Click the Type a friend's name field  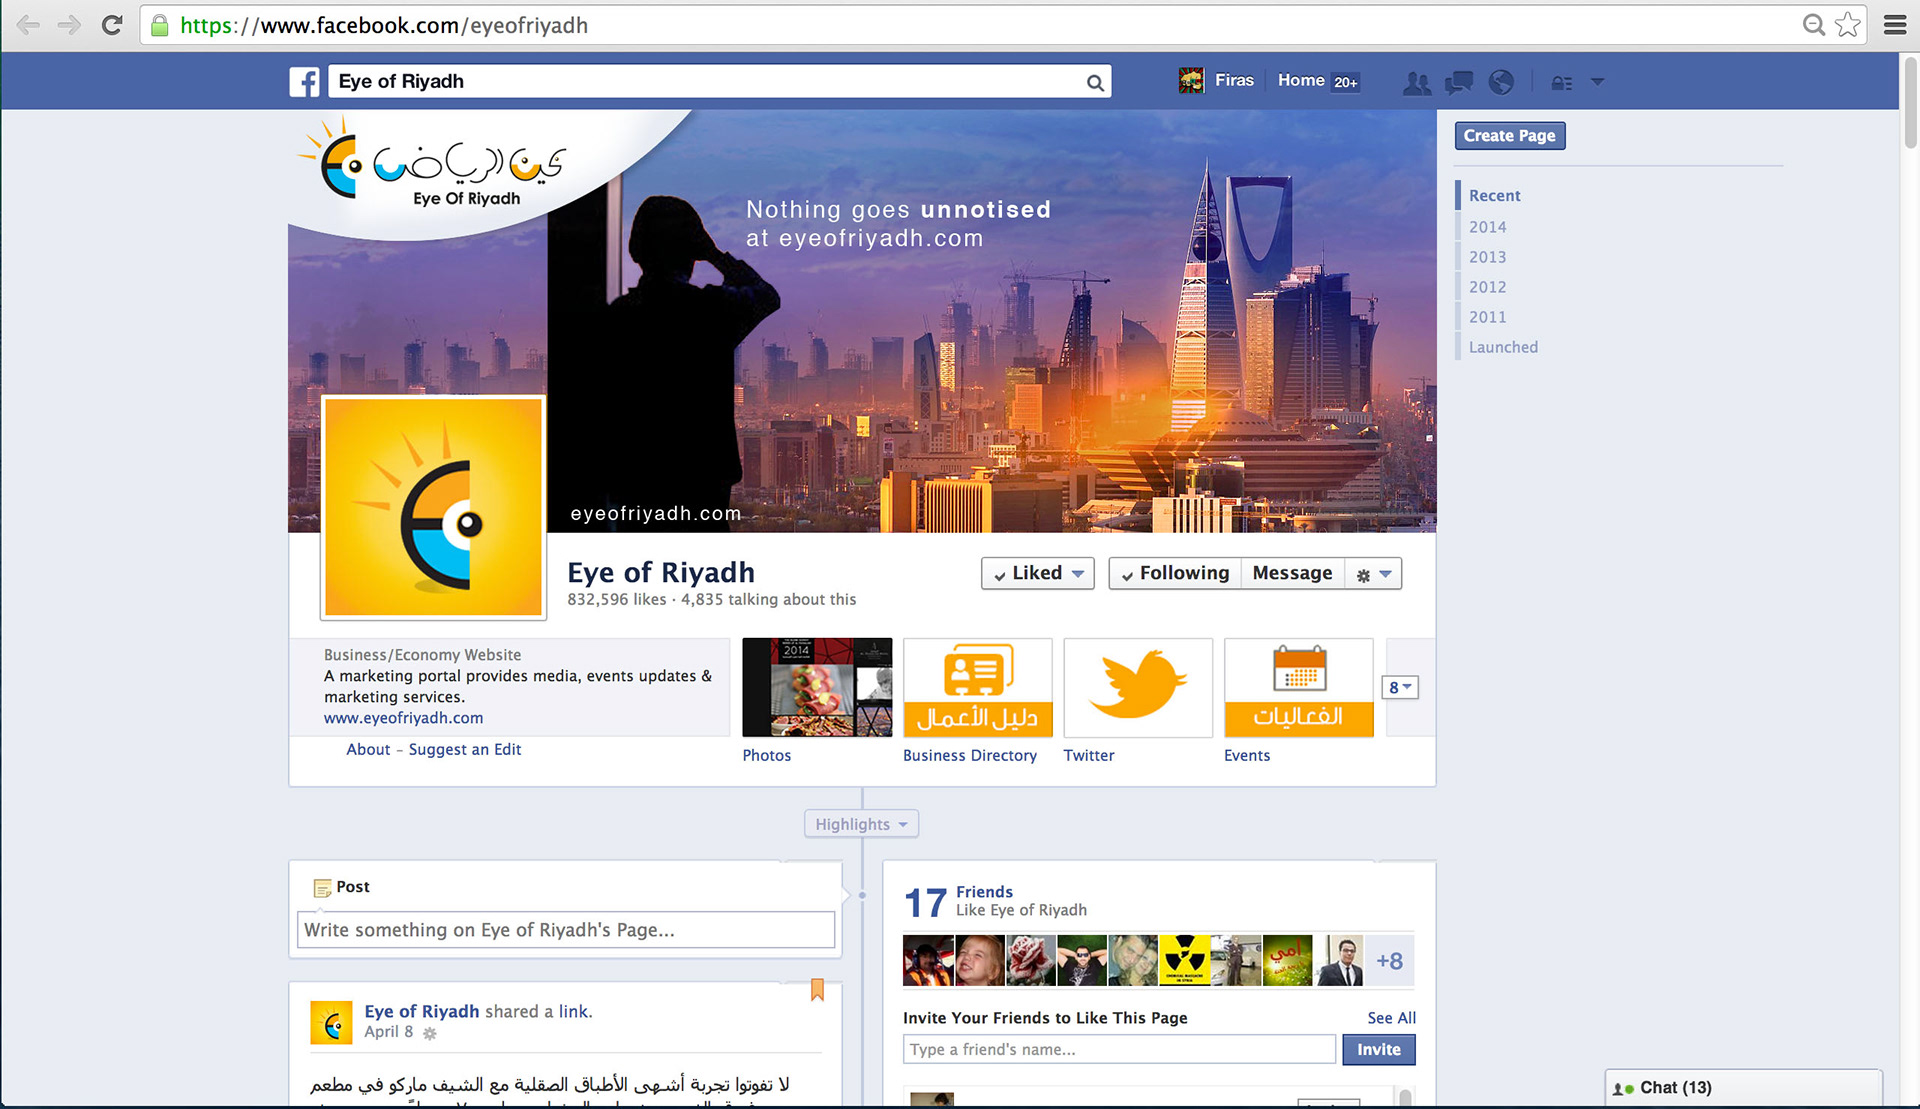(1119, 1049)
